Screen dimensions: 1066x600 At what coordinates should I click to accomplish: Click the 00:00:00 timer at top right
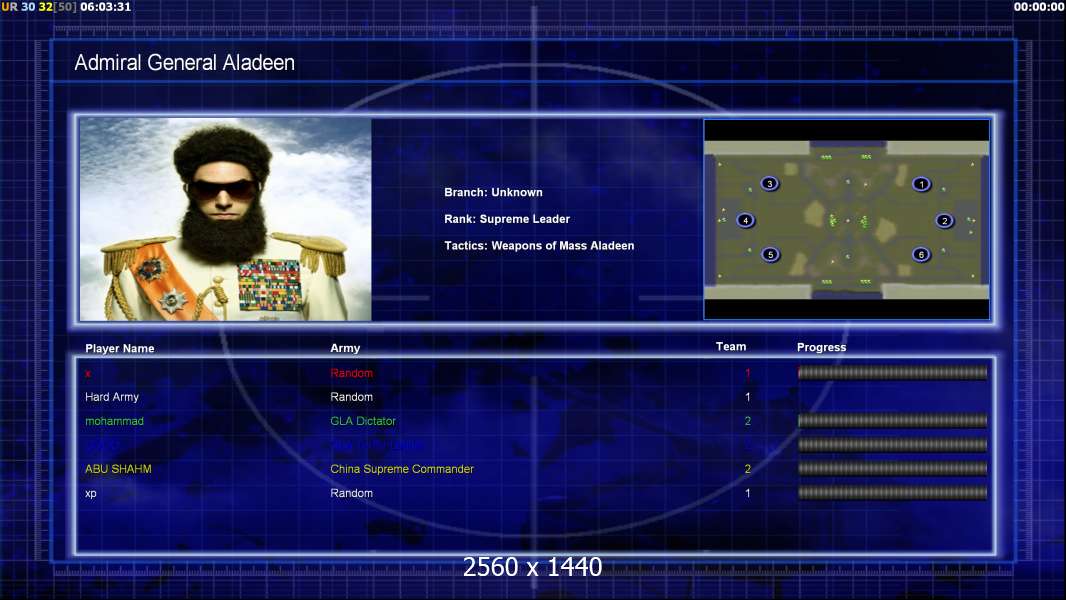[1039, 7]
